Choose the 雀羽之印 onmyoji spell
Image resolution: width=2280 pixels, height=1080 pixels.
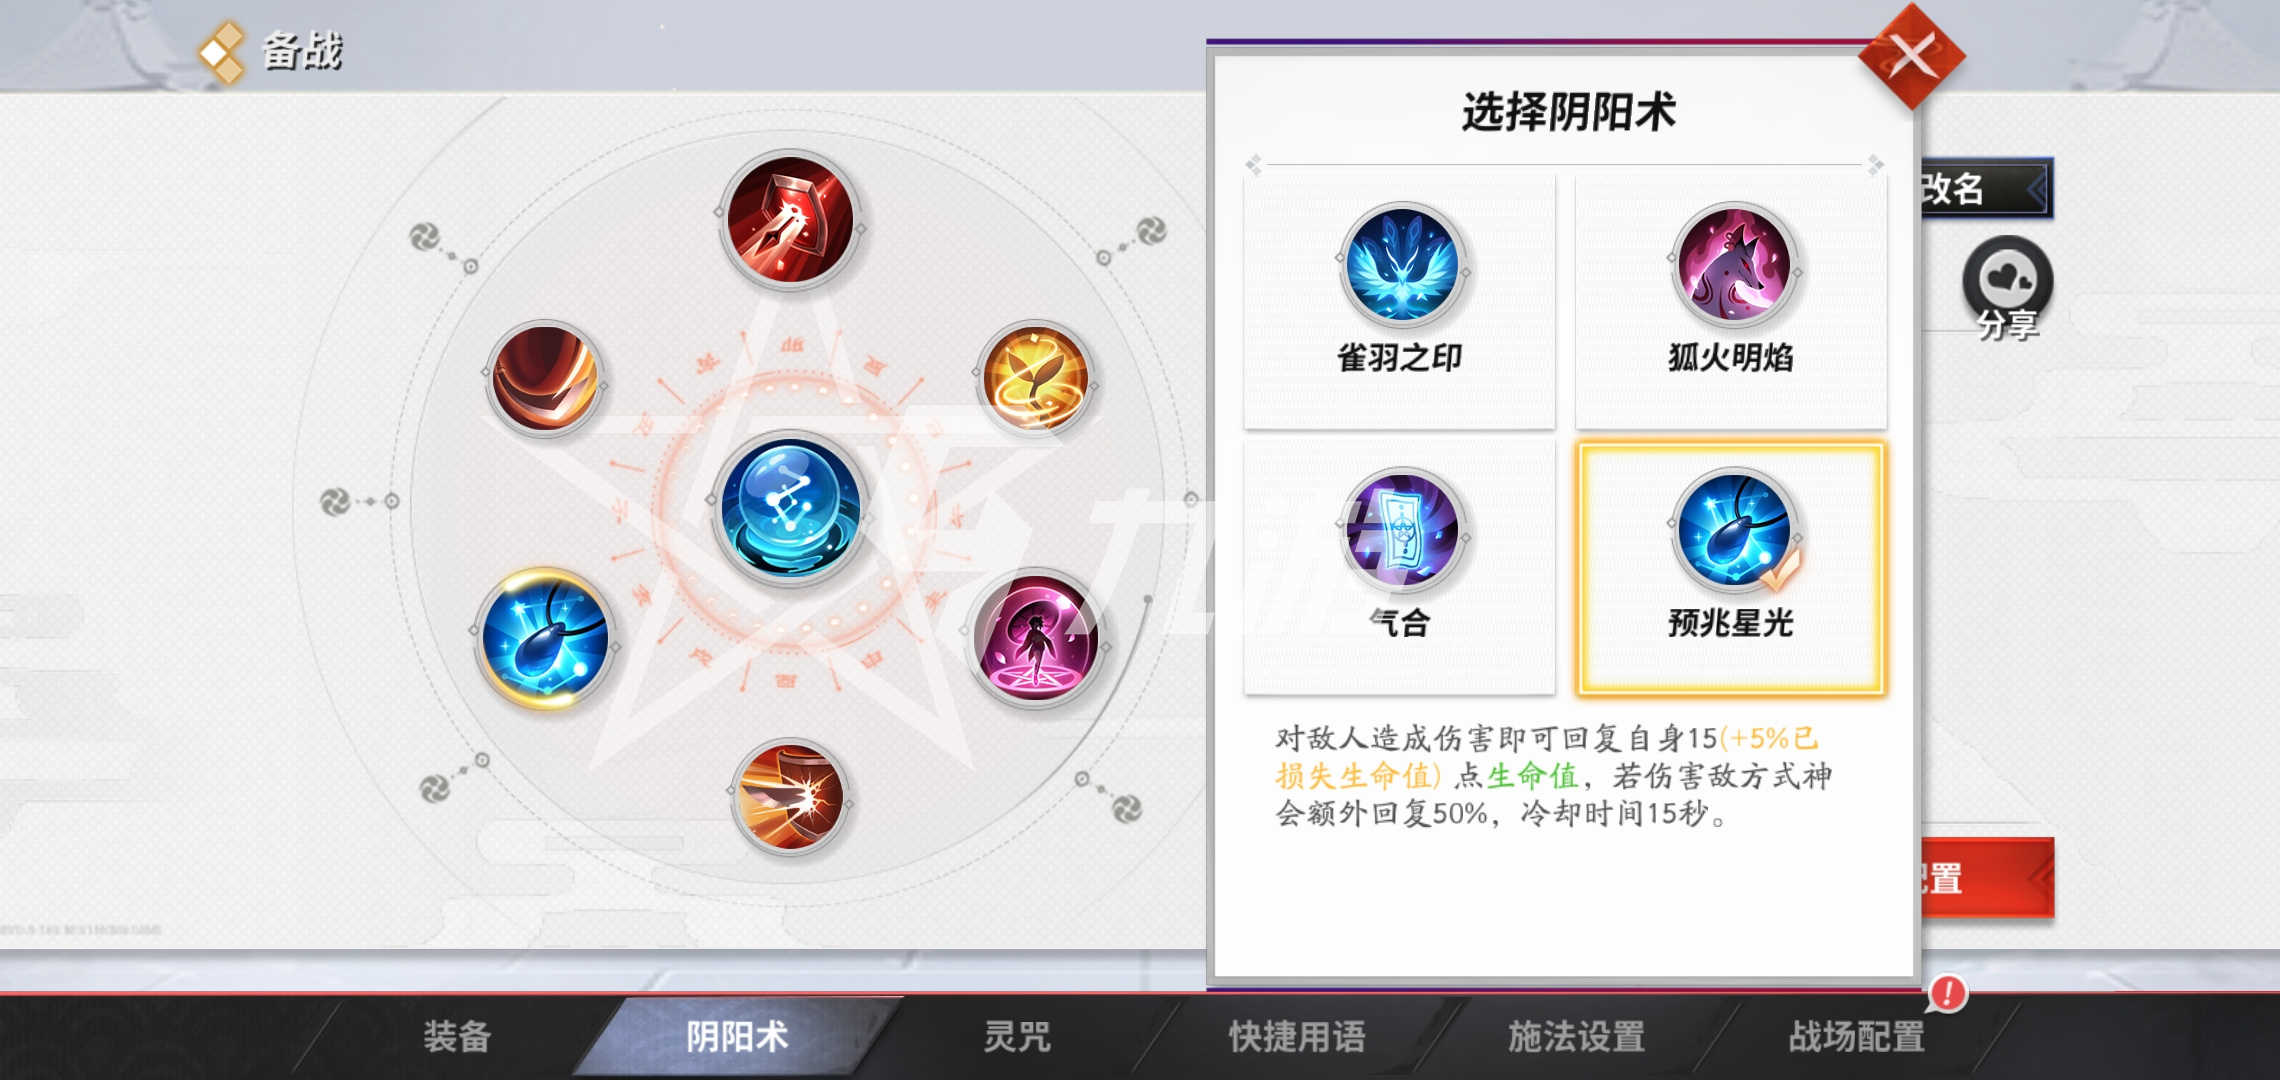coord(1400,300)
